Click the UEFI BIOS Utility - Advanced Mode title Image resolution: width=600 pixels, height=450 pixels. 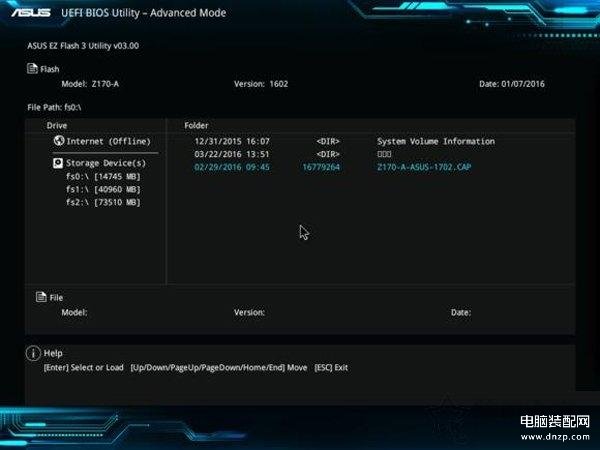point(143,13)
